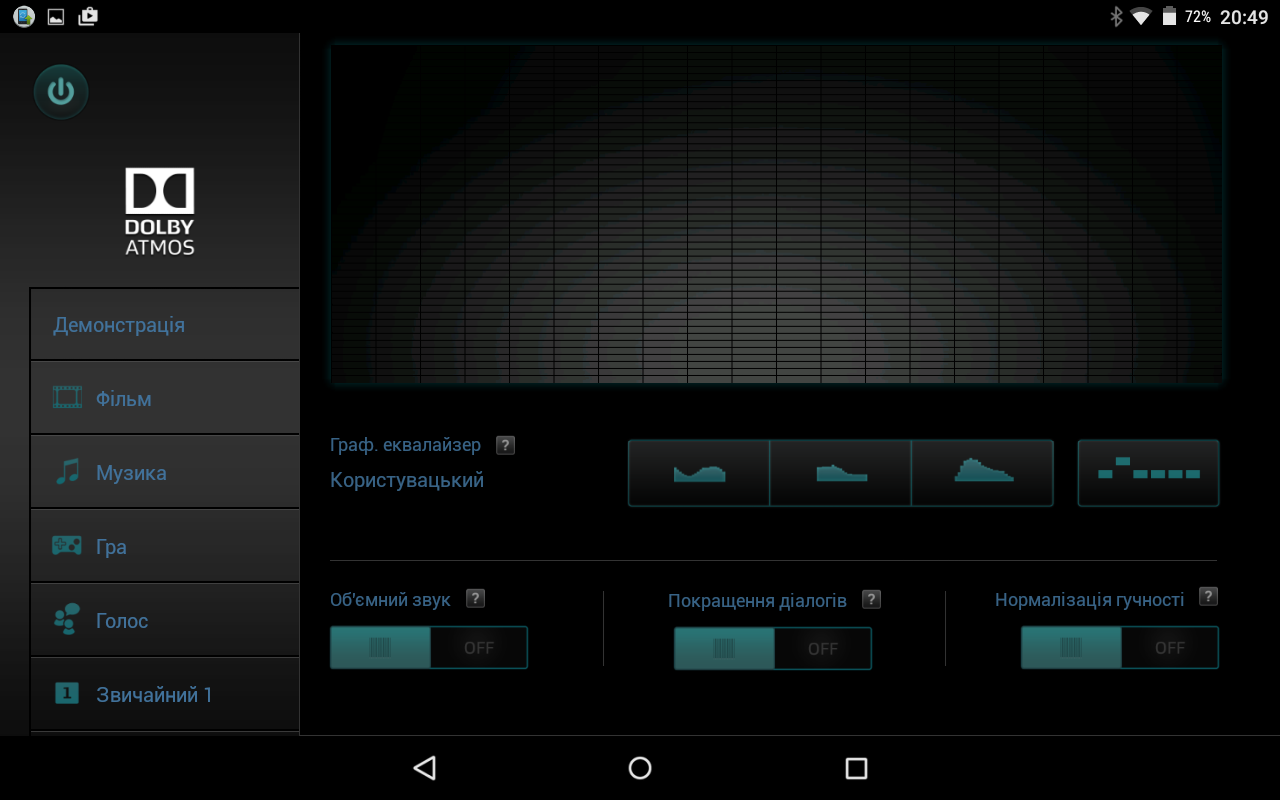Toggle the Об'ємний звук switch

[x=429, y=648]
